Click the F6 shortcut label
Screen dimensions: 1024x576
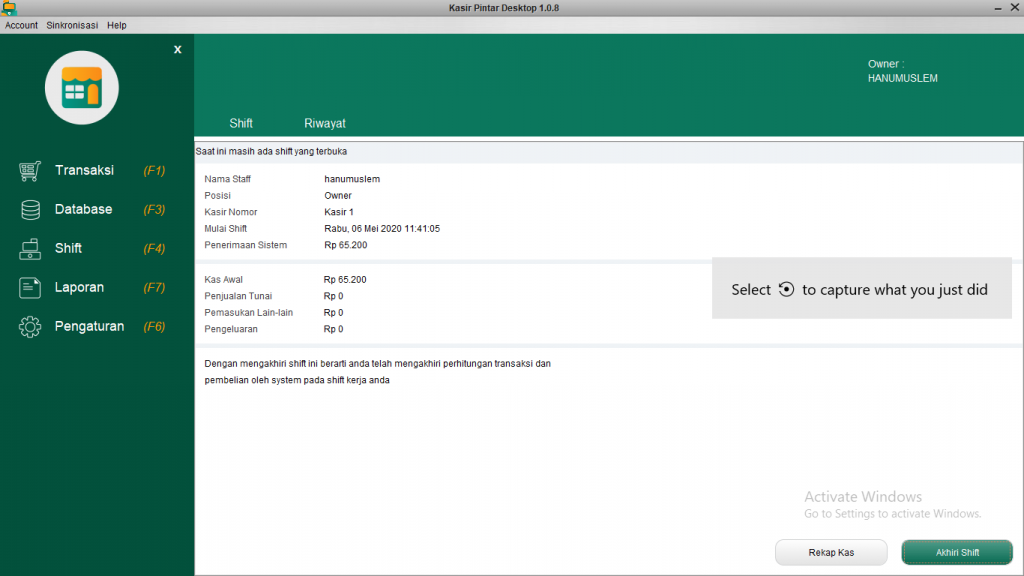(x=154, y=327)
